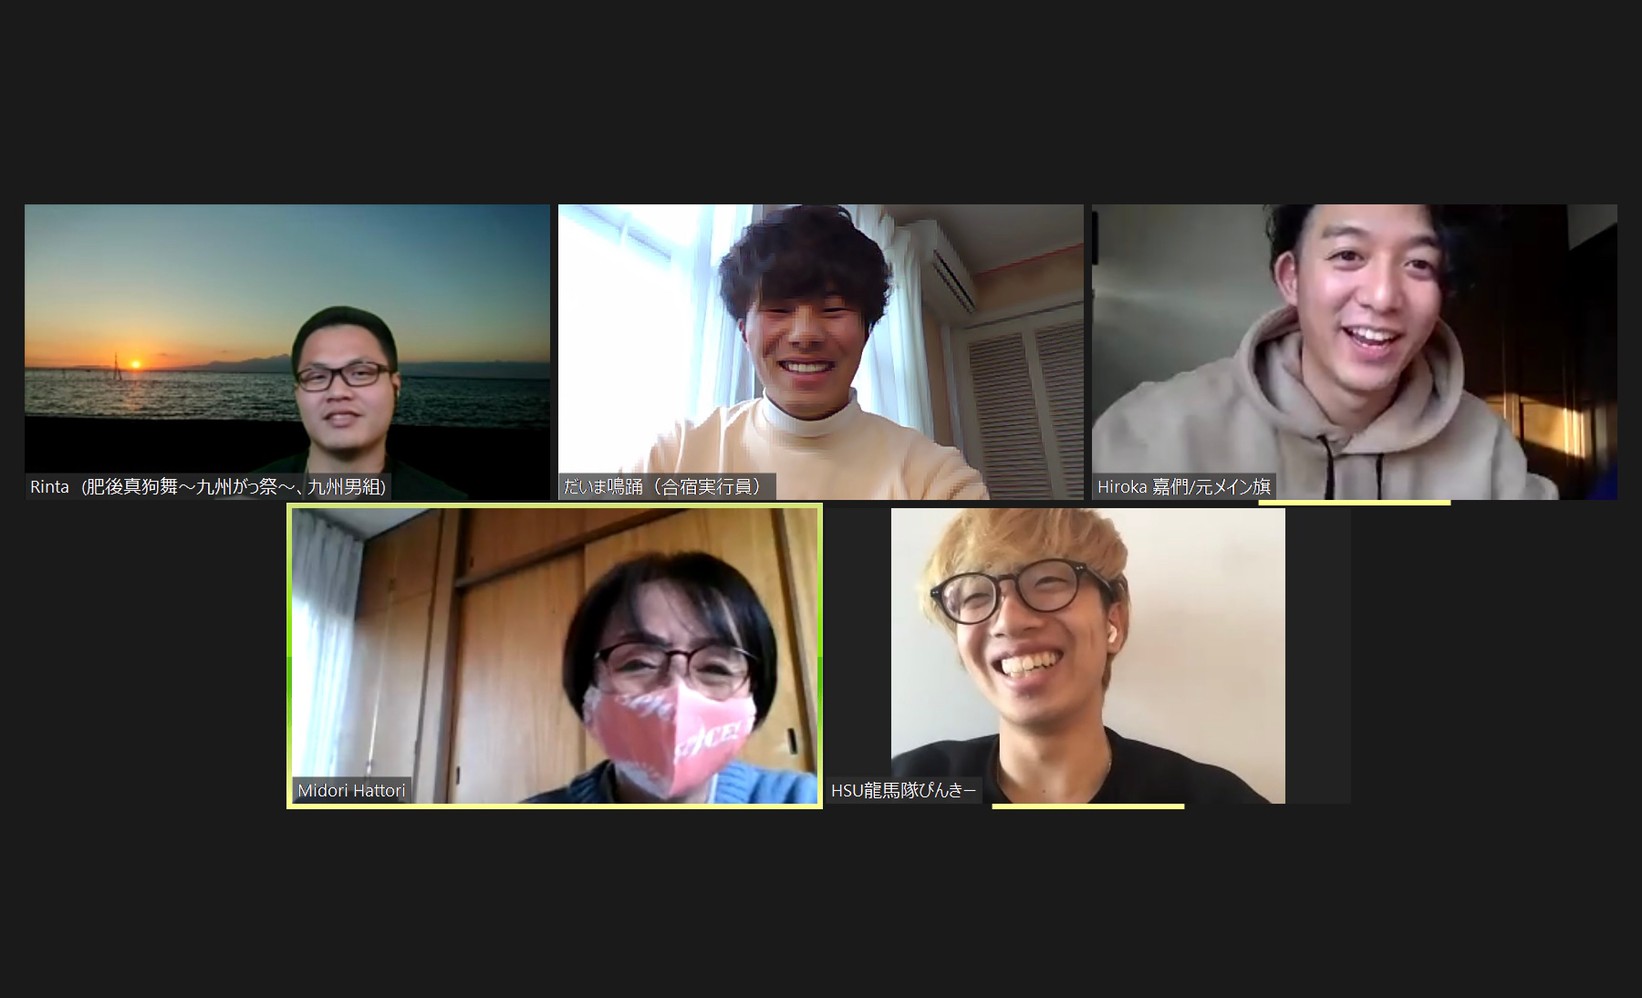Screen dimensions: 1642x998
Task: Click the Rinta (肥後真狗舞) name label
Action: coord(208,487)
